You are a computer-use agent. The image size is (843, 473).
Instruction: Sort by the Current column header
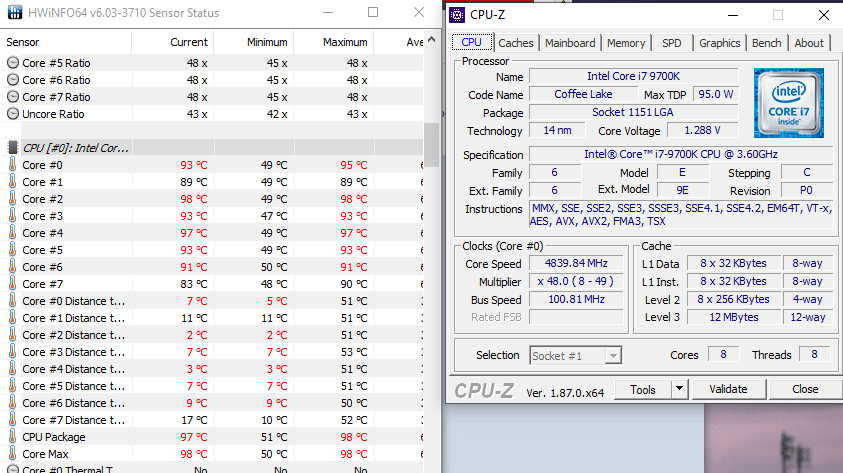pyautogui.click(x=173, y=42)
